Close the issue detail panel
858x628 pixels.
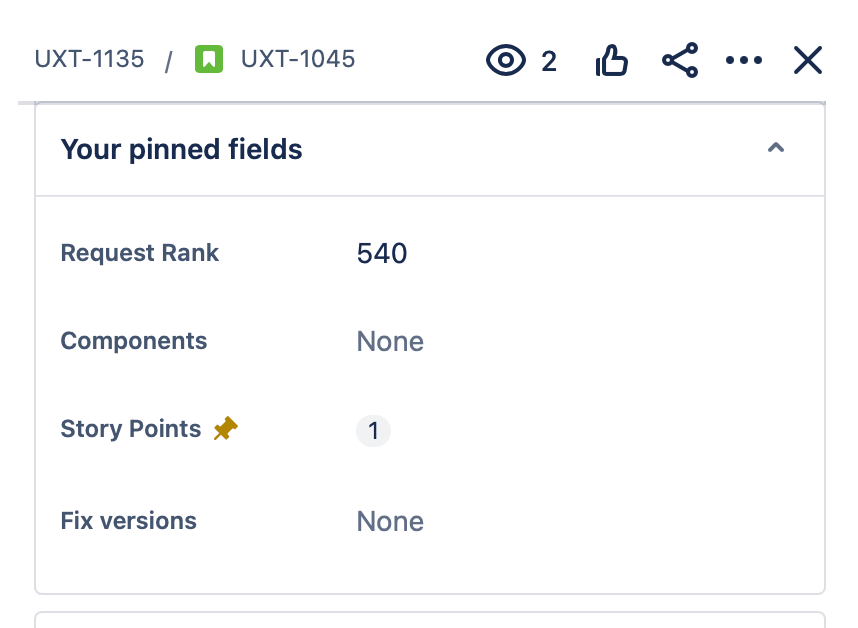[807, 61]
